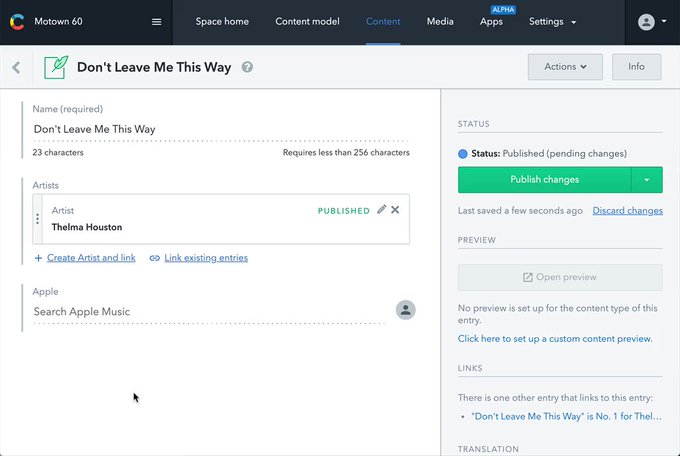Screen dimensions: 680x456
Task: Click 'Last saved a few seconds ago' text
Action: tap(520, 211)
